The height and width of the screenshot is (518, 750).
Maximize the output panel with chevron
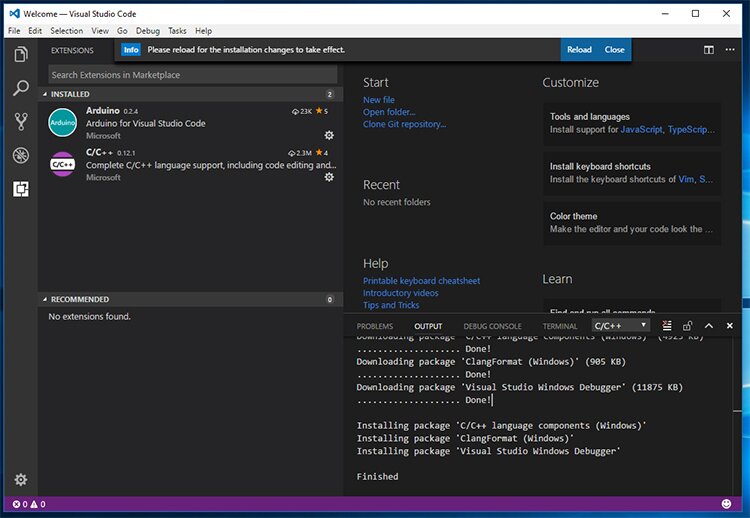(709, 326)
